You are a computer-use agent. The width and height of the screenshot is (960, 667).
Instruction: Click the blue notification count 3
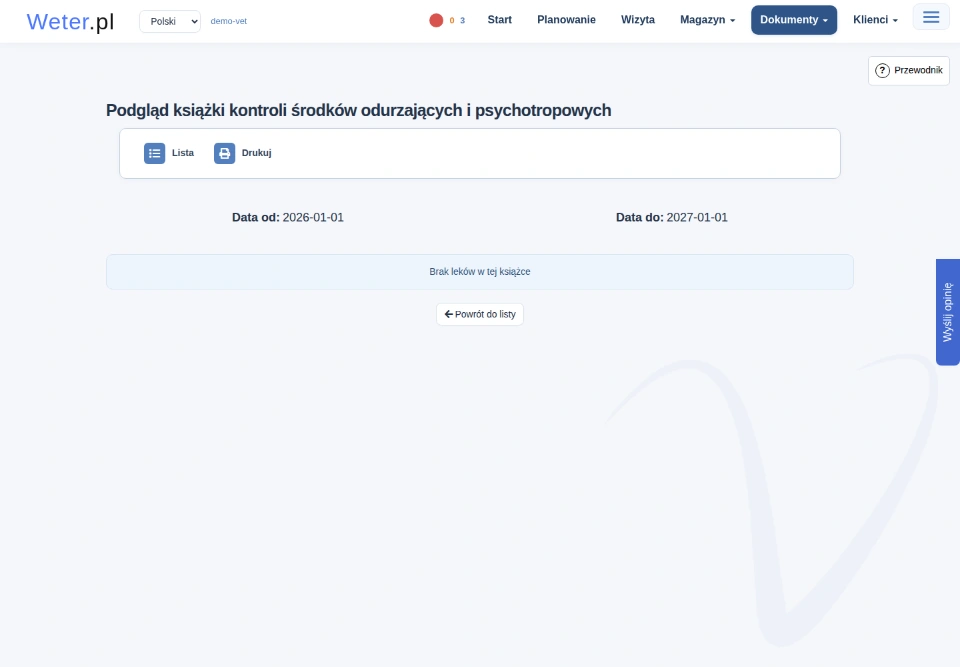click(x=462, y=20)
